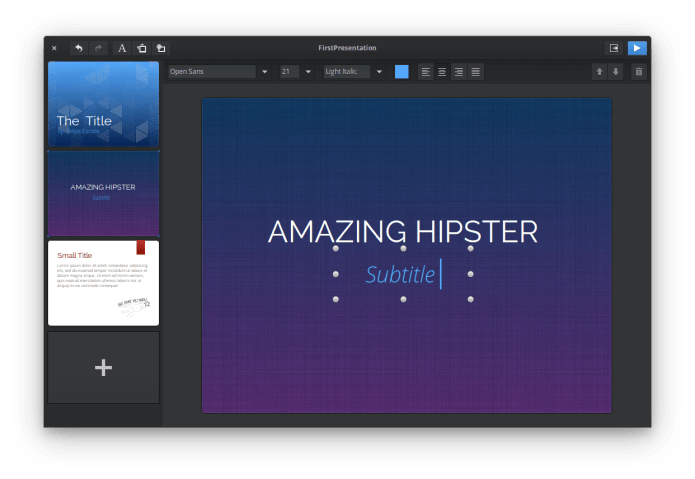The width and height of the screenshot is (695, 479).
Task: Move the selected element up one layer
Action: click(x=599, y=72)
